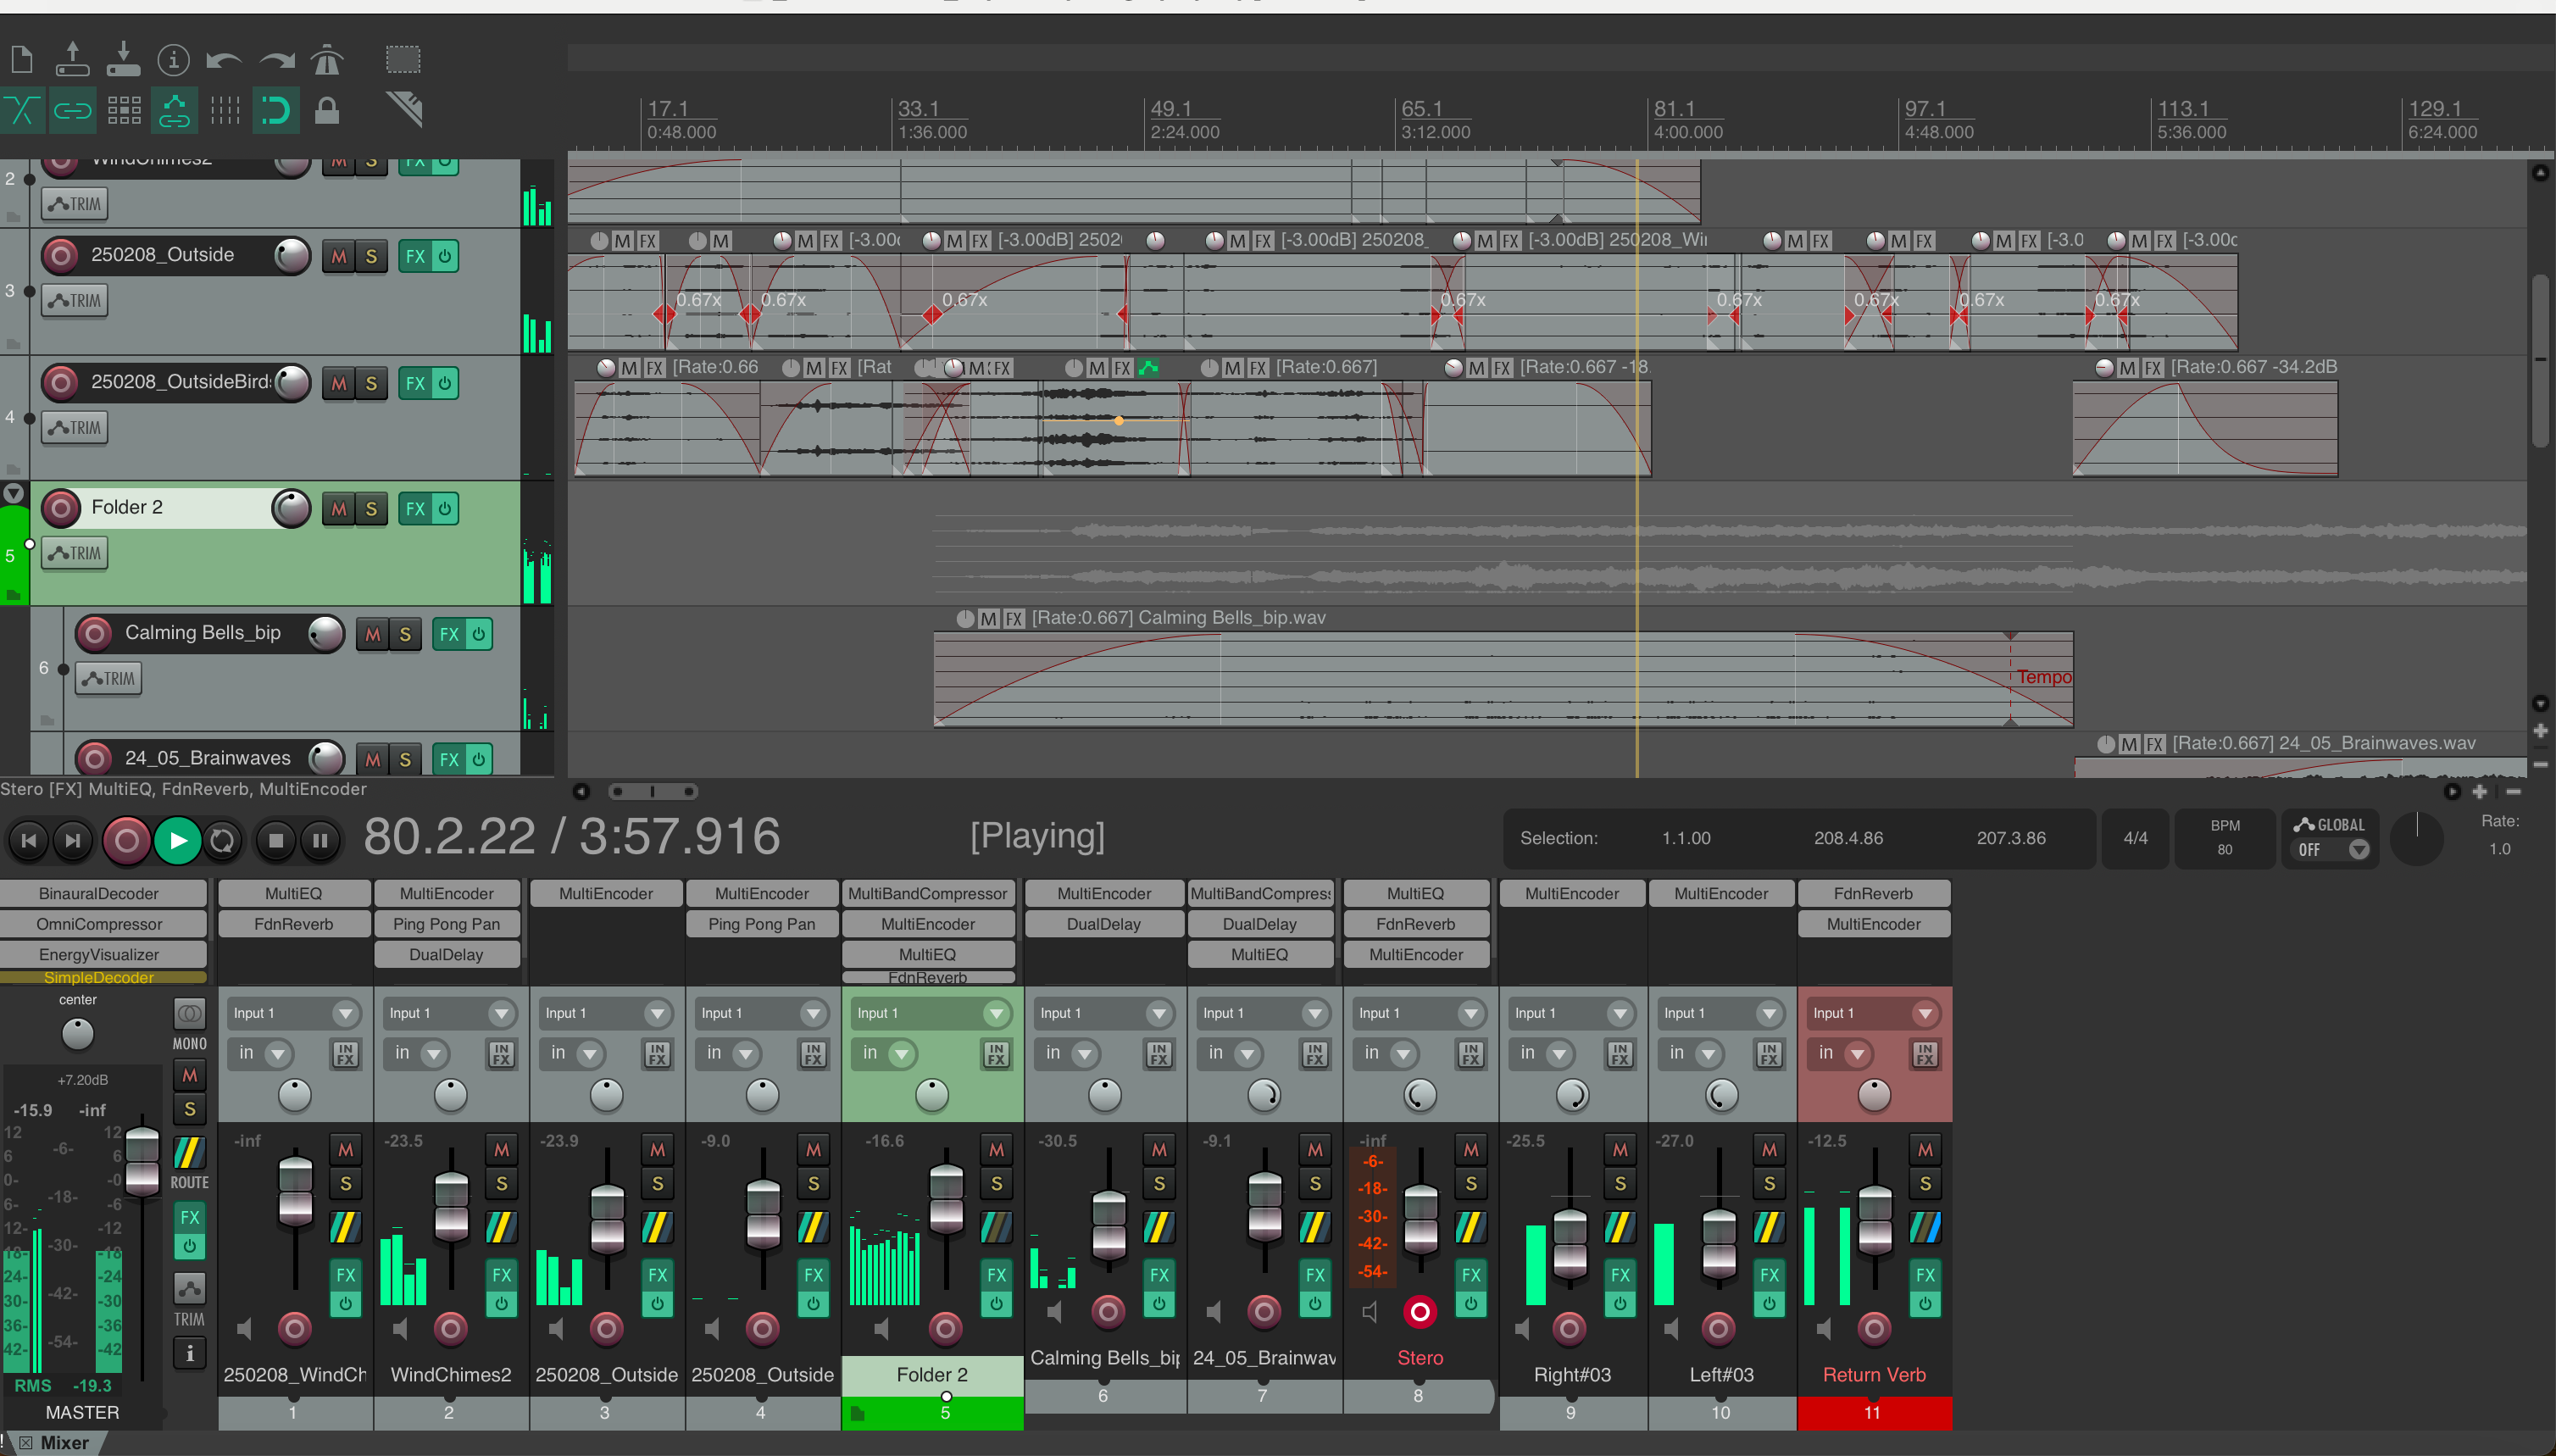Edit the BPM 80 tempo field

click(2225, 838)
